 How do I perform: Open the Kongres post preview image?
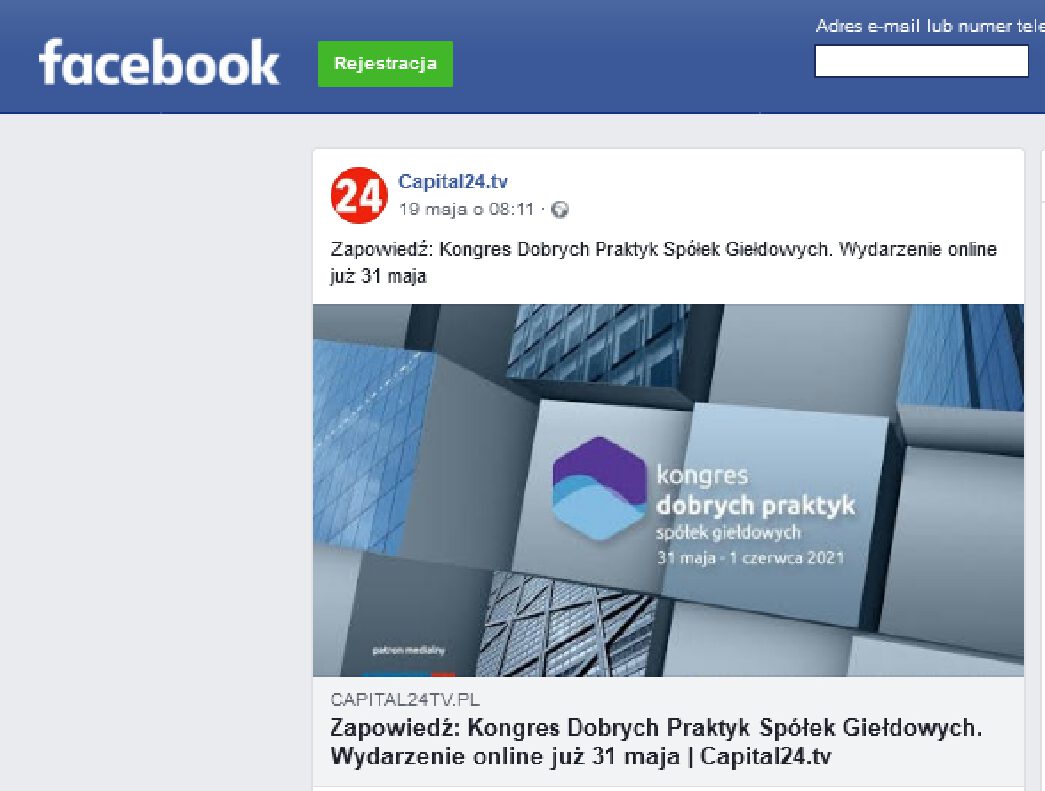pyautogui.click(x=668, y=490)
